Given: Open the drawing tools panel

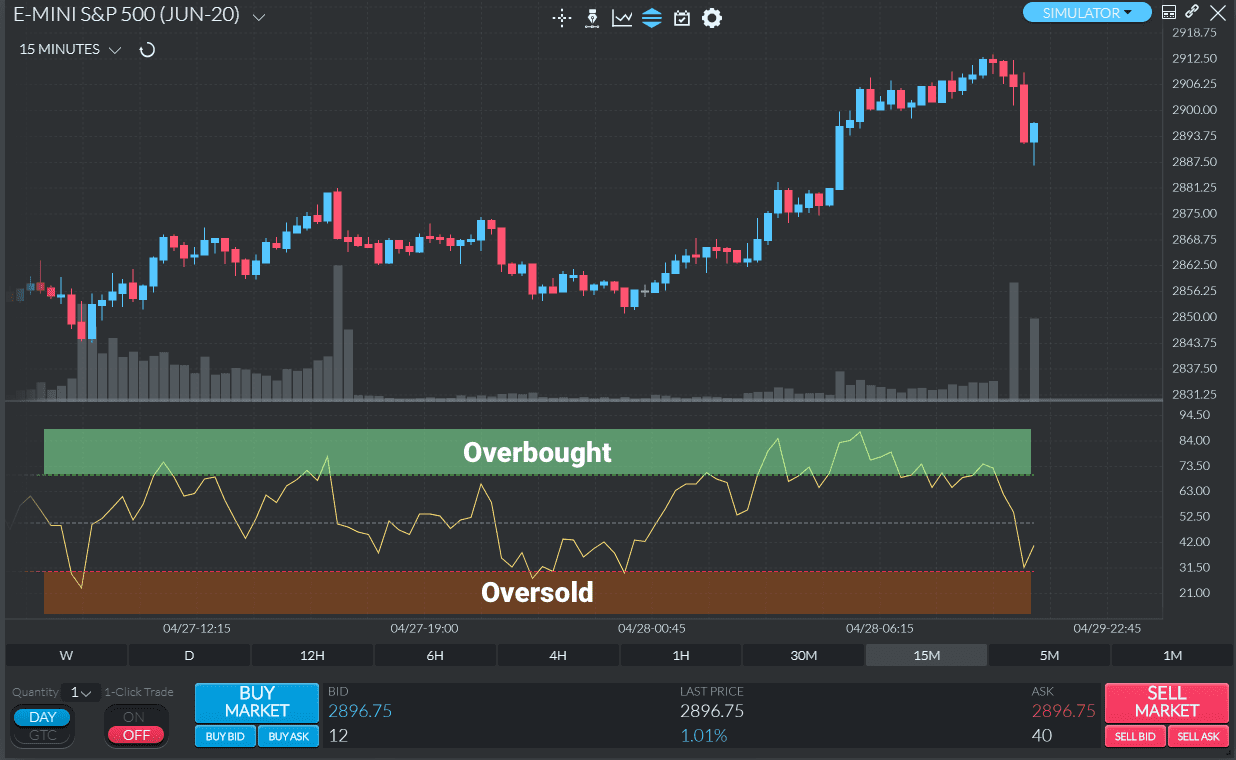Looking at the screenshot, I should (x=591, y=18).
